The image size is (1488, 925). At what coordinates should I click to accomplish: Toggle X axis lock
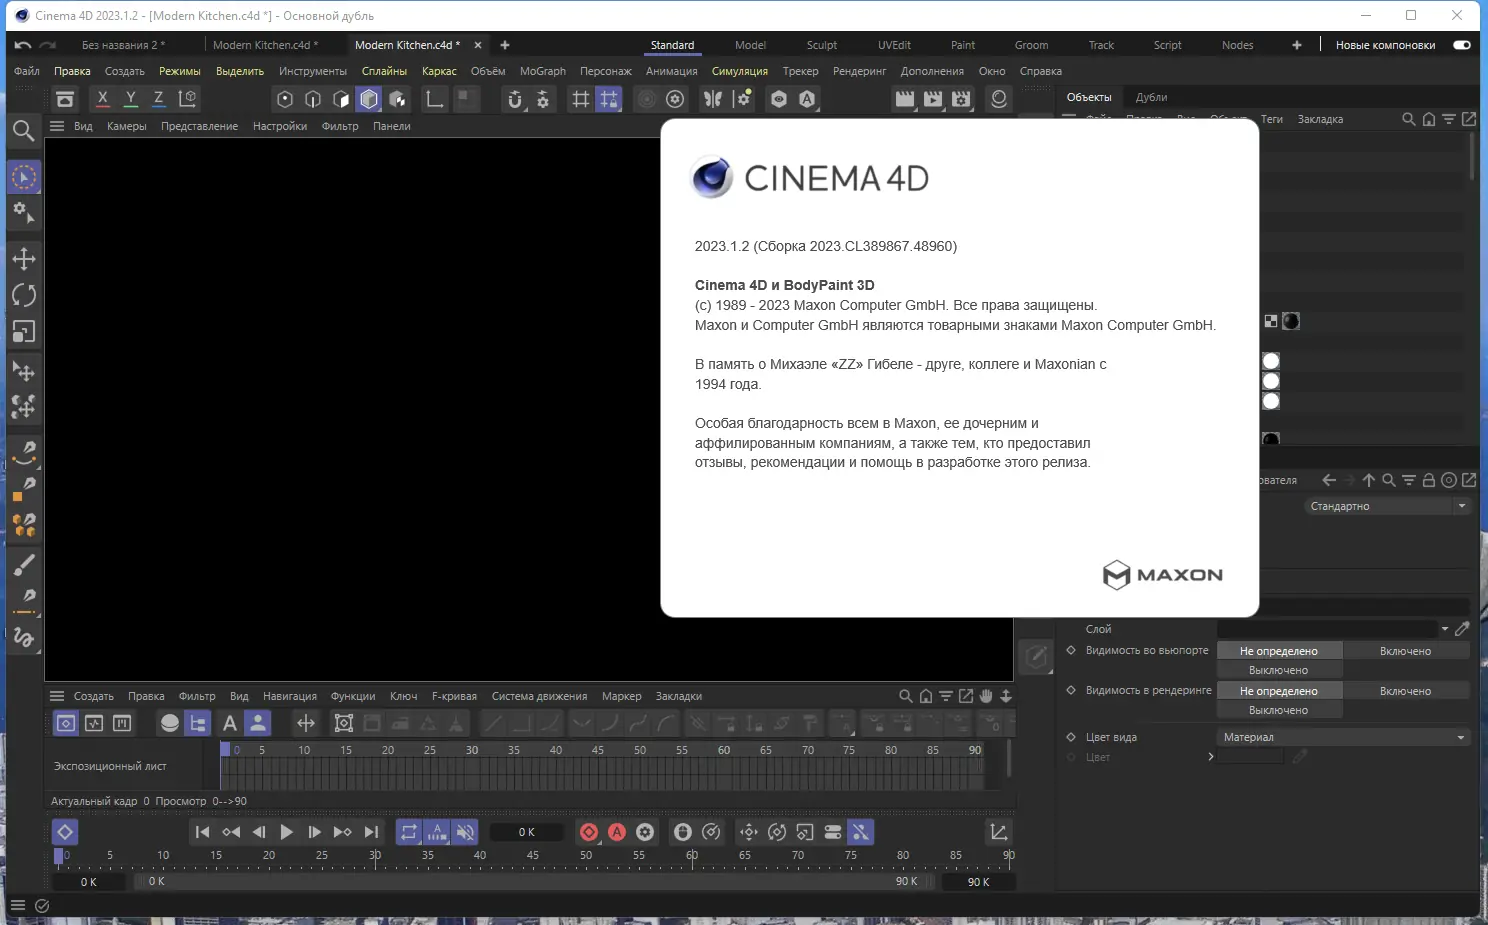coord(103,99)
